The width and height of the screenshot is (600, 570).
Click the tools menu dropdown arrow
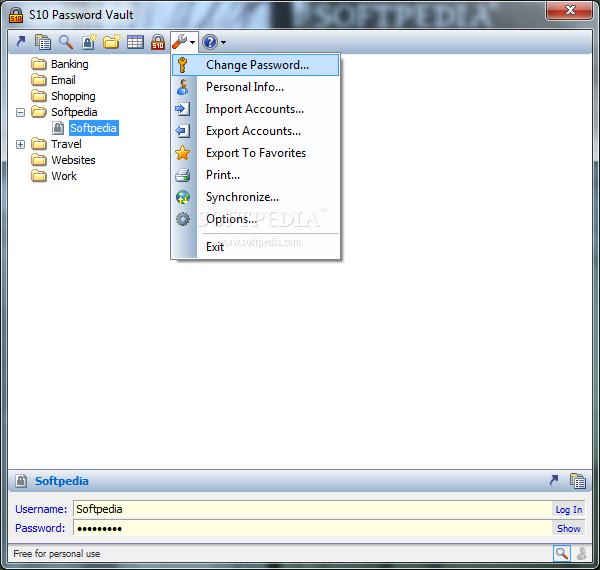[x=192, y=42]
